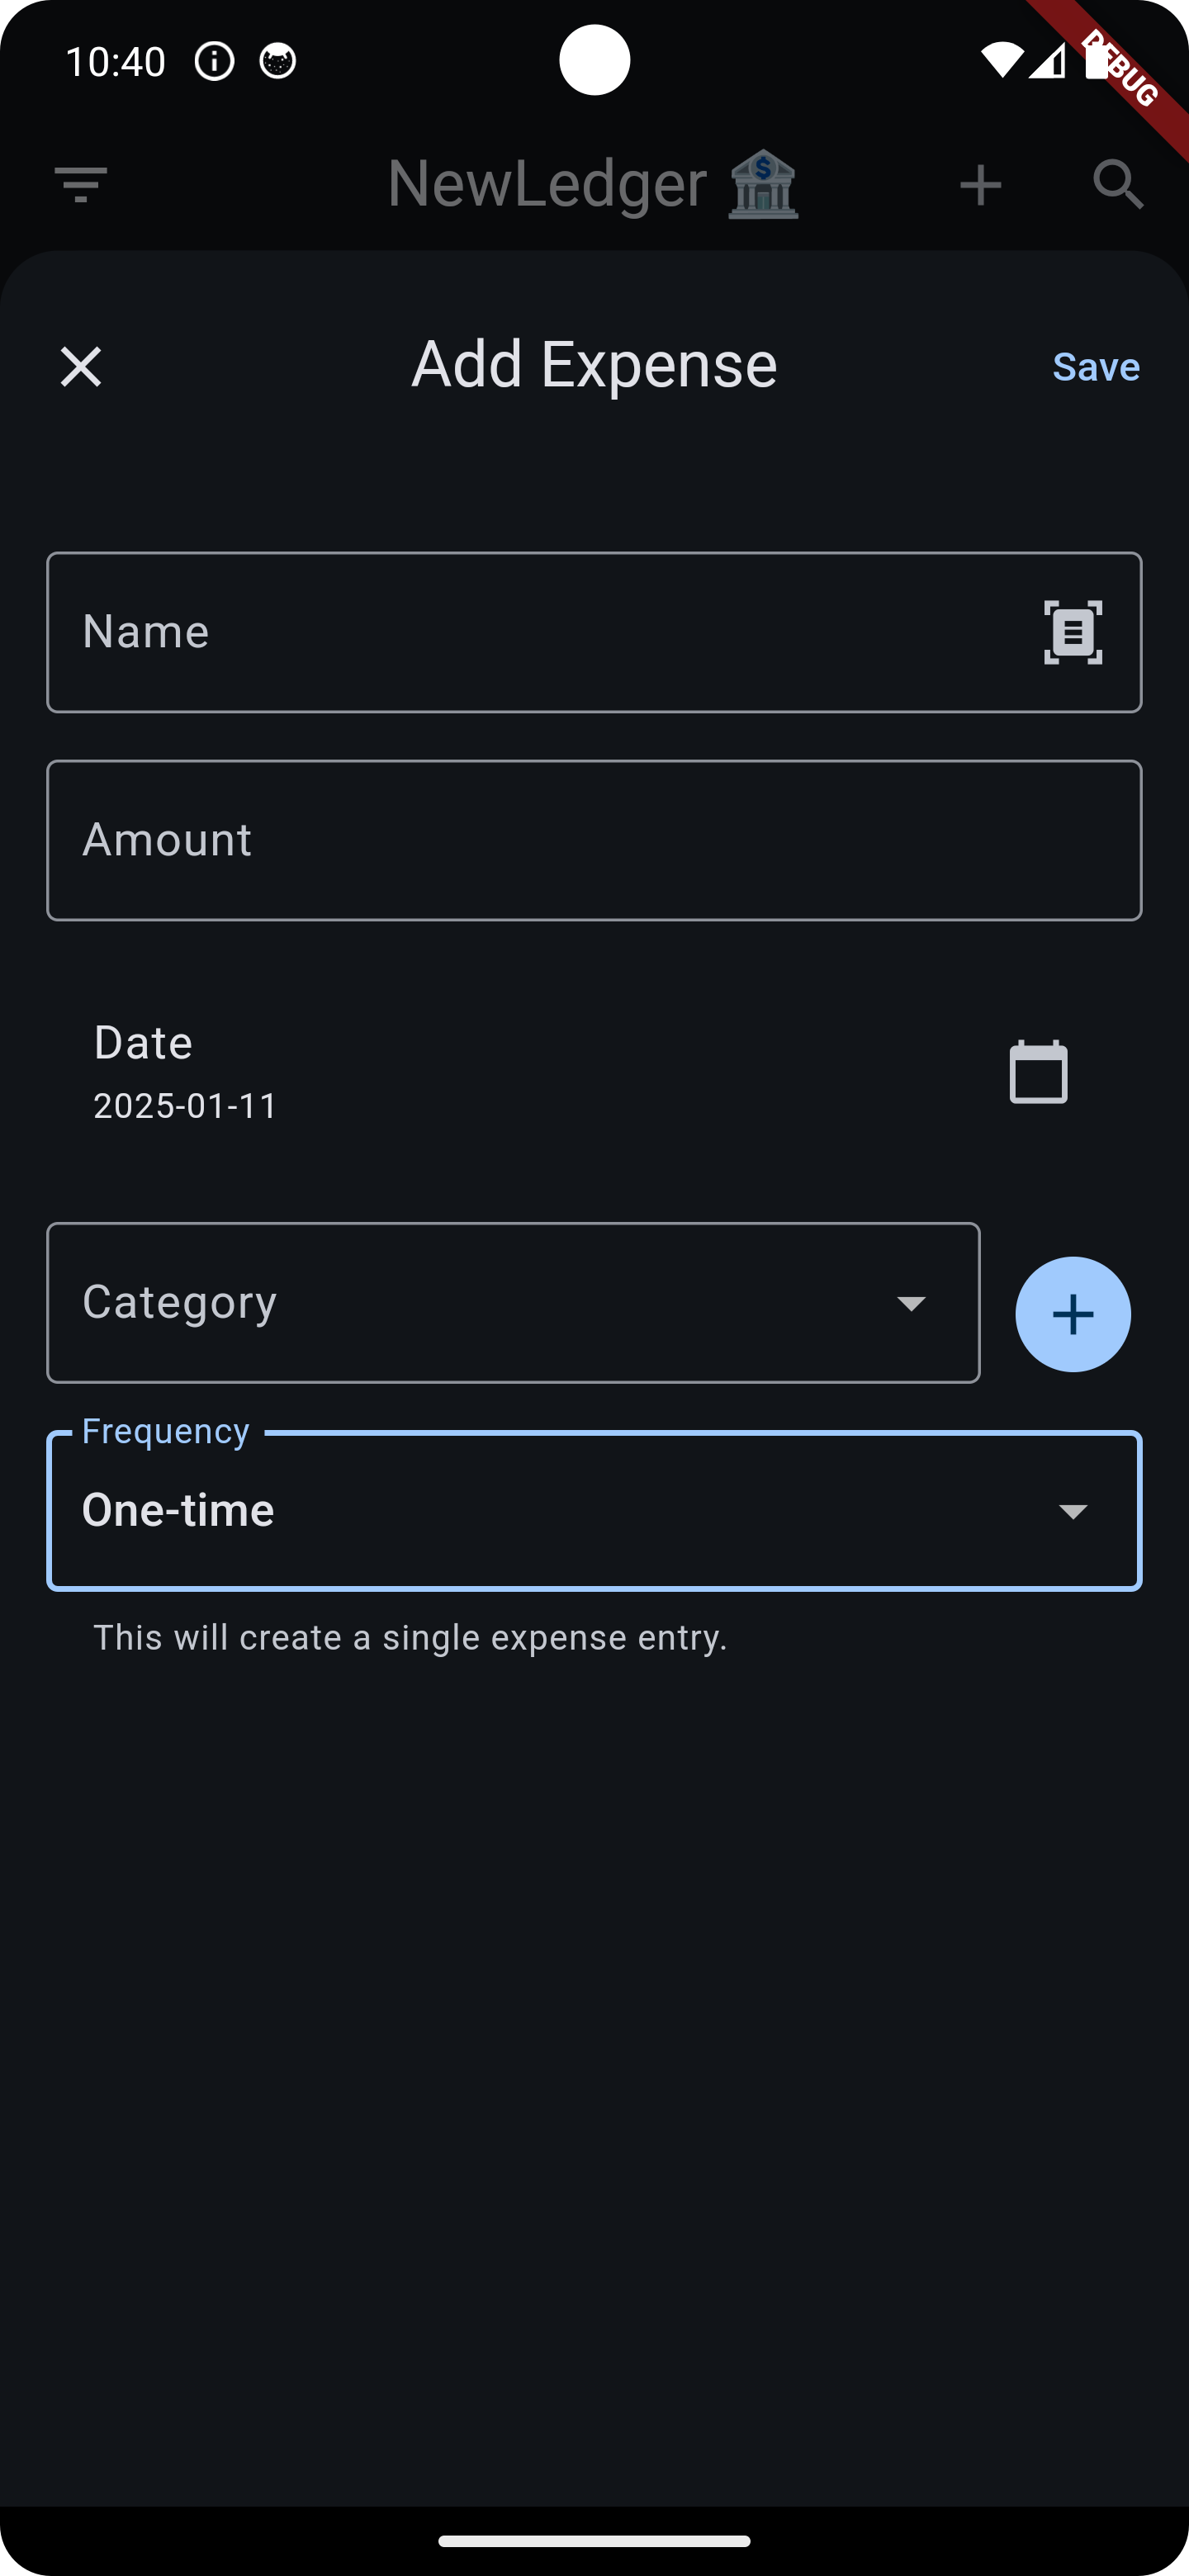Tap the receipt scan icon in the Name field
The image size is (1189, 2576).
point(1072,631)
